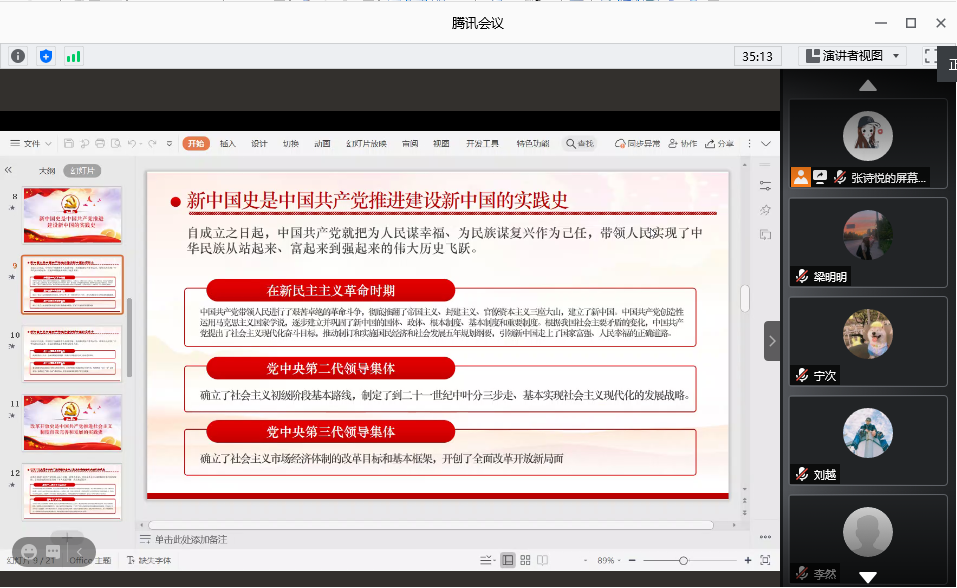Click 张诗悦's muted microphone icon
Viewport: 957px width, 588px height.
coord(840,178)
